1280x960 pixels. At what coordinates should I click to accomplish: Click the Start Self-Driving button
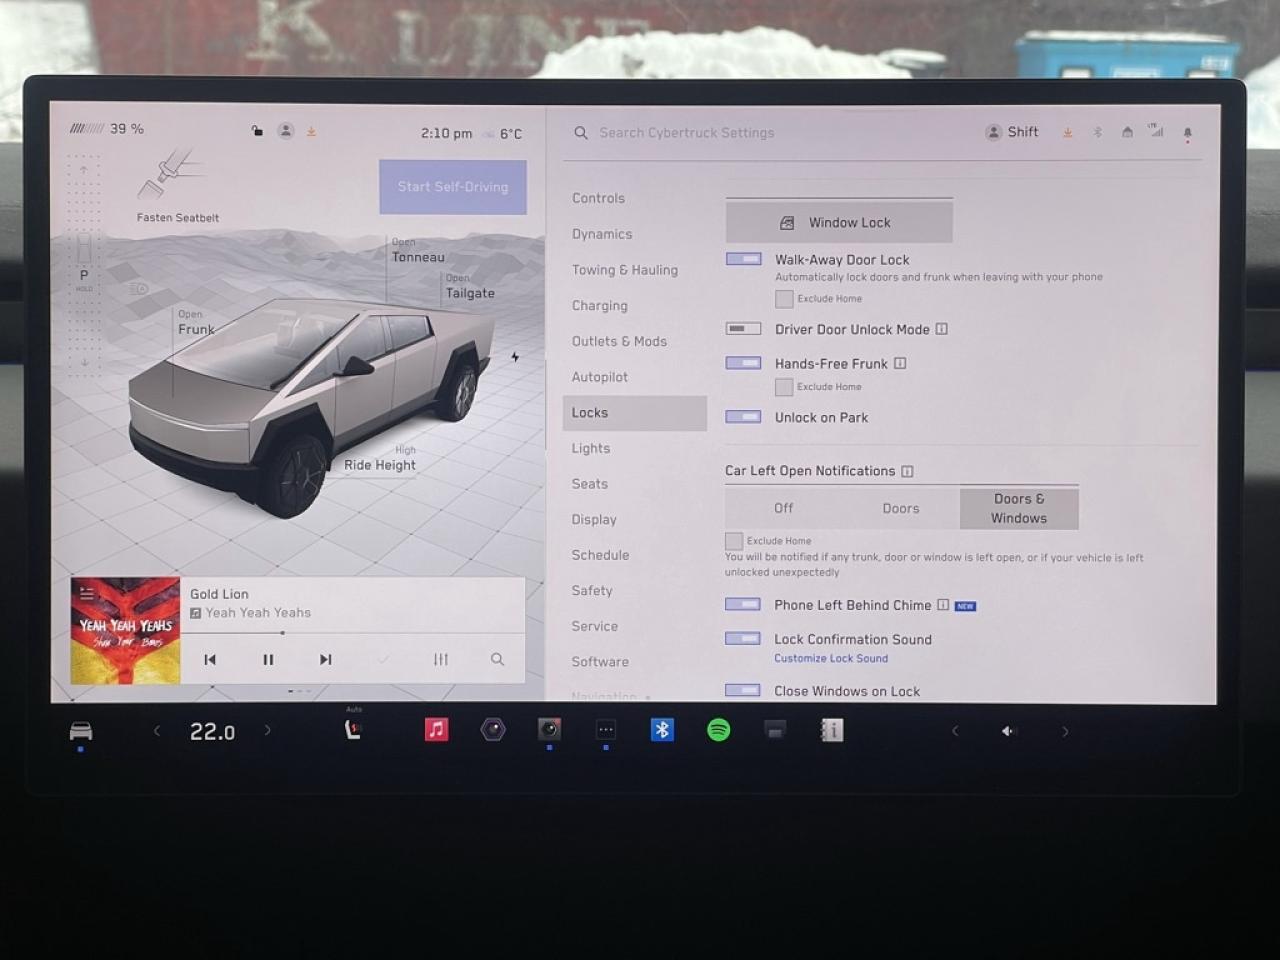point(452,187)
